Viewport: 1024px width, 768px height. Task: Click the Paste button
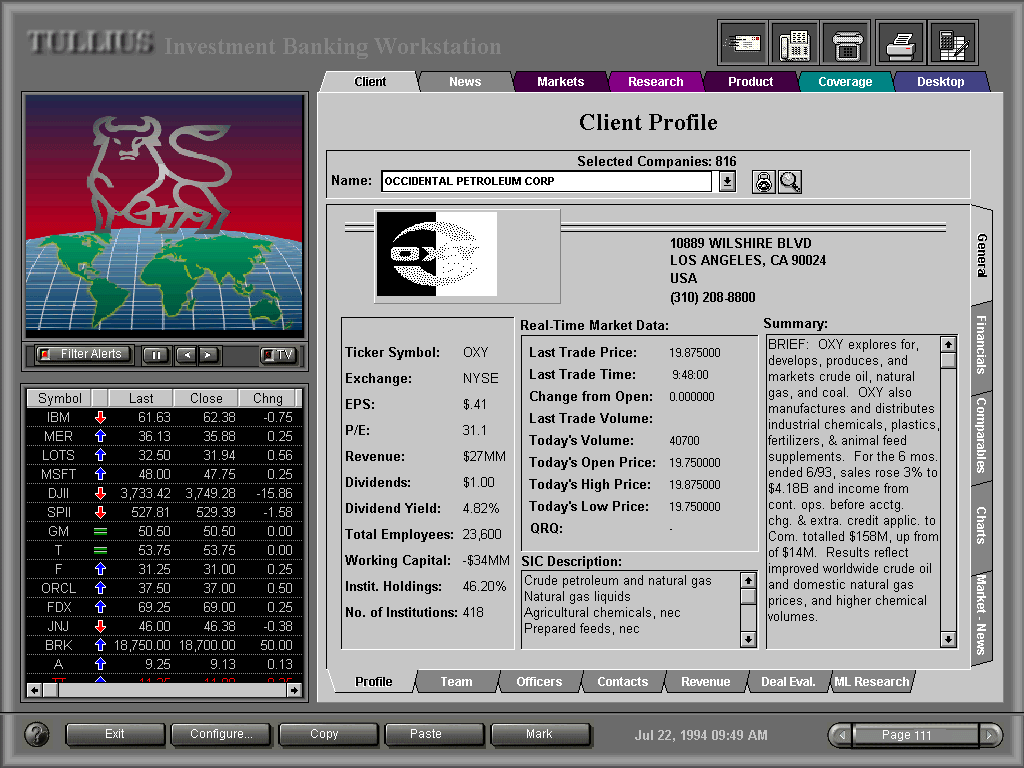[434, 734]
